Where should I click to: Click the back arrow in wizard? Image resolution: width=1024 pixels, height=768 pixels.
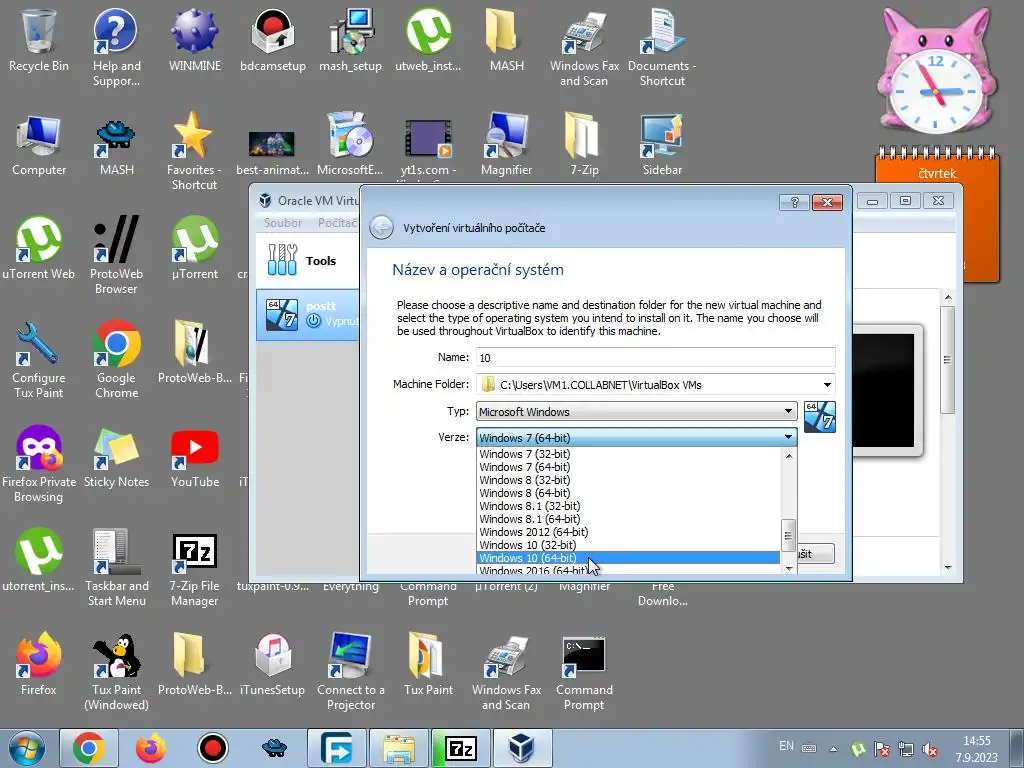[x=381, y=228]
